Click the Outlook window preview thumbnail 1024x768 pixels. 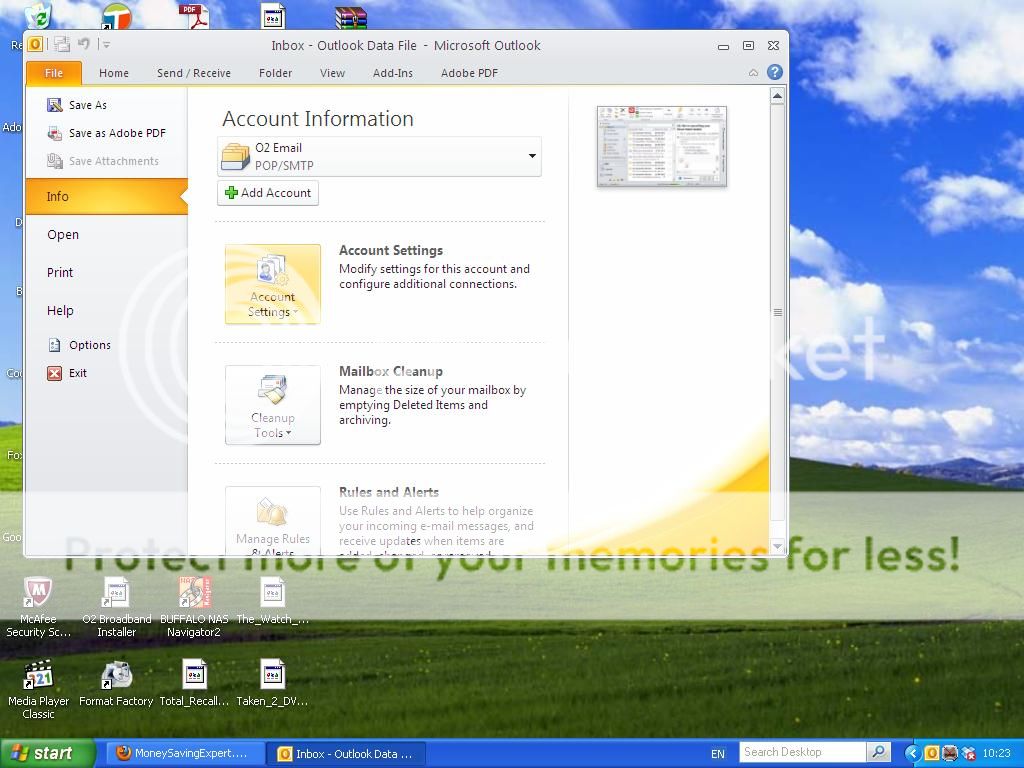click(x=661, y=146)
